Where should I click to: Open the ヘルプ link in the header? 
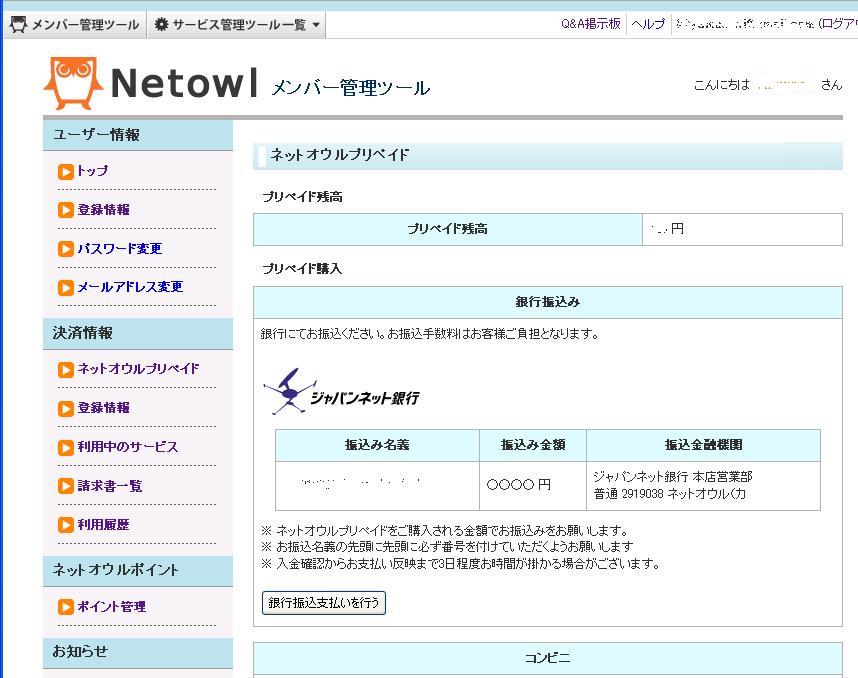[648, 24]
